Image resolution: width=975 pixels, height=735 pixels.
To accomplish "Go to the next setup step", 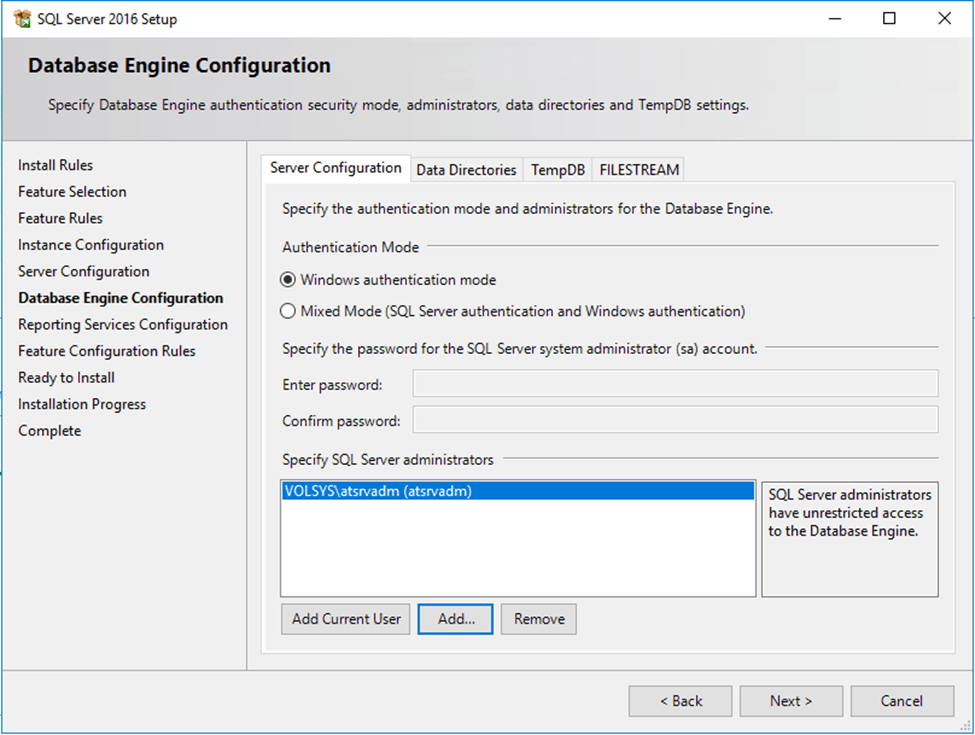I will 791,701.
